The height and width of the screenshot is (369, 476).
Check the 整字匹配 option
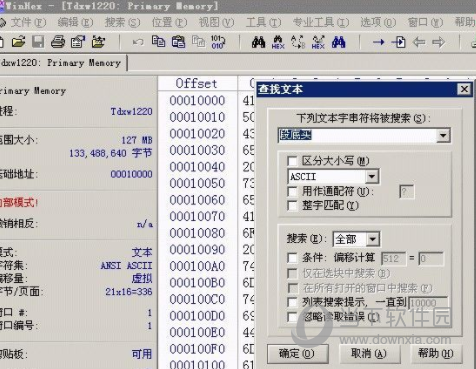(x=292, y=205)
